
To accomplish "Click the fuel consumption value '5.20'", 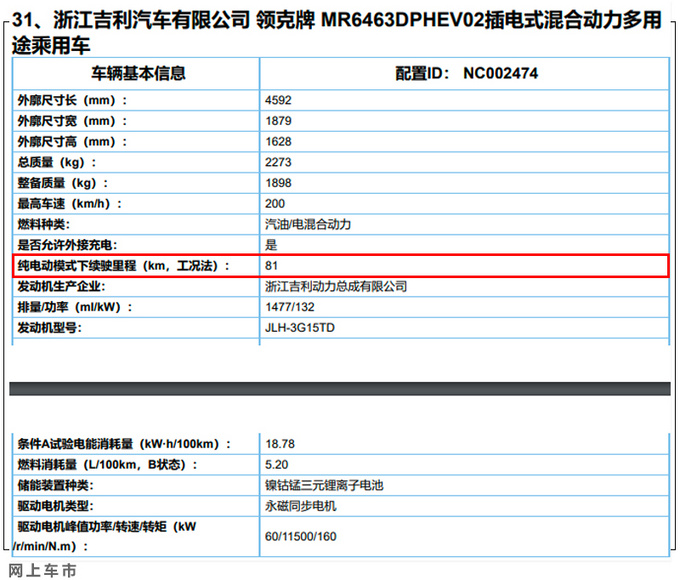I will [x=277, y=465].
